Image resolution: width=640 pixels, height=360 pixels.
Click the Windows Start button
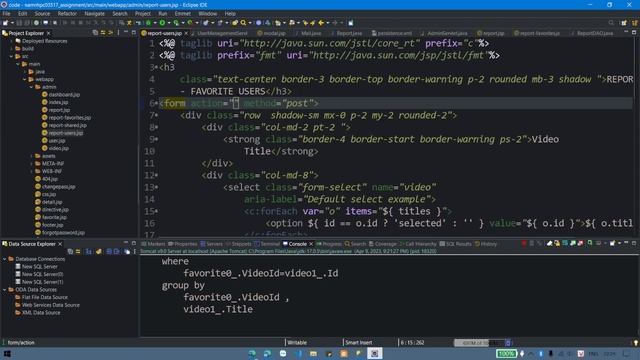[7, 353]
